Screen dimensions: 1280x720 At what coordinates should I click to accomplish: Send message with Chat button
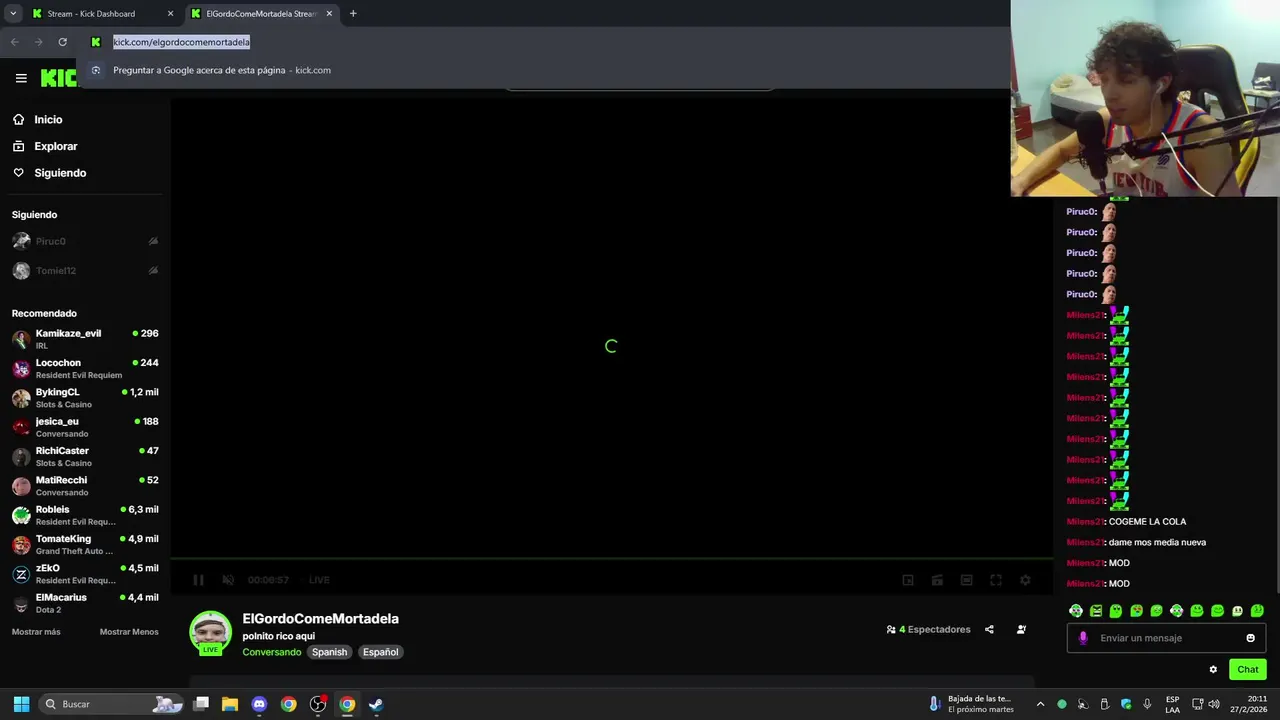(1248, 670)
